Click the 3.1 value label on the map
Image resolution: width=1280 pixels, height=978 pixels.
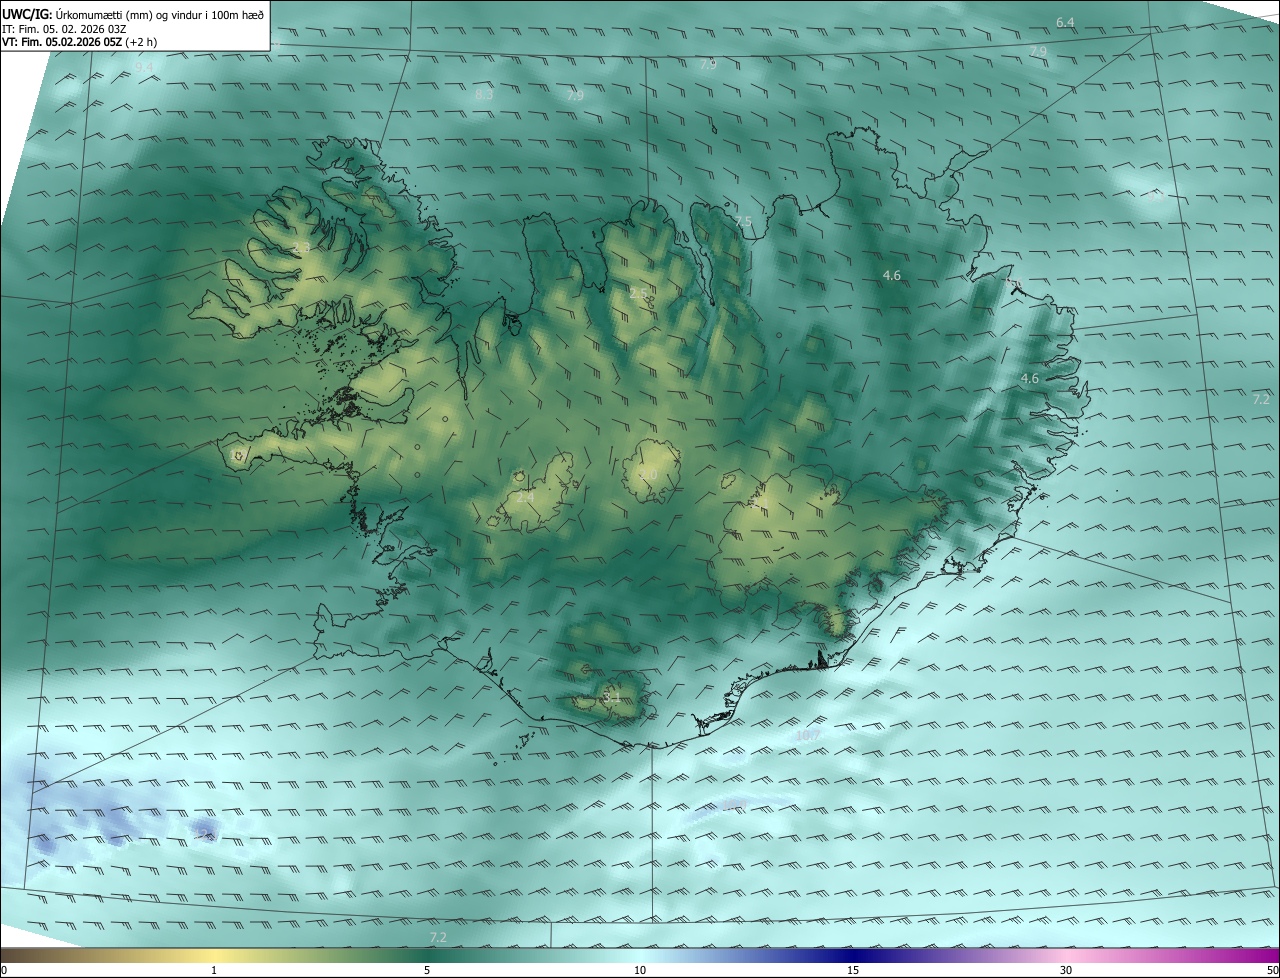pyautogui.click(x=611, y=696)
